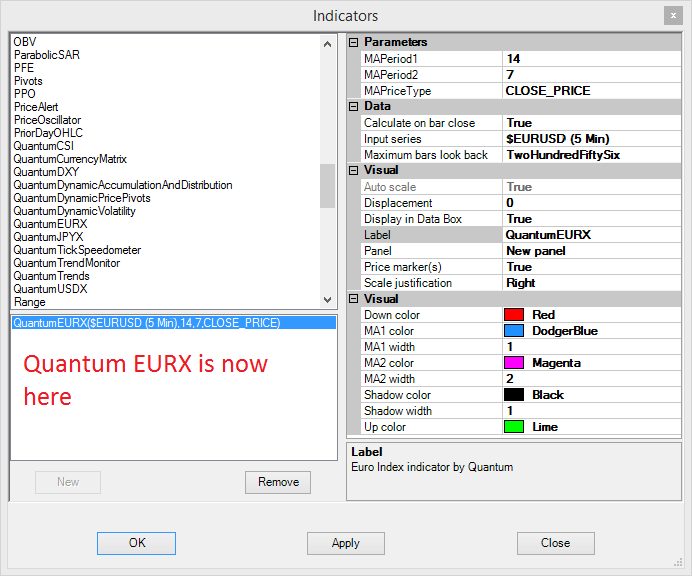Screen dimensions: 692x576
Task: Select QuantumDynamicAccumulationAndDistribution indicator
Action: [123, 185]
